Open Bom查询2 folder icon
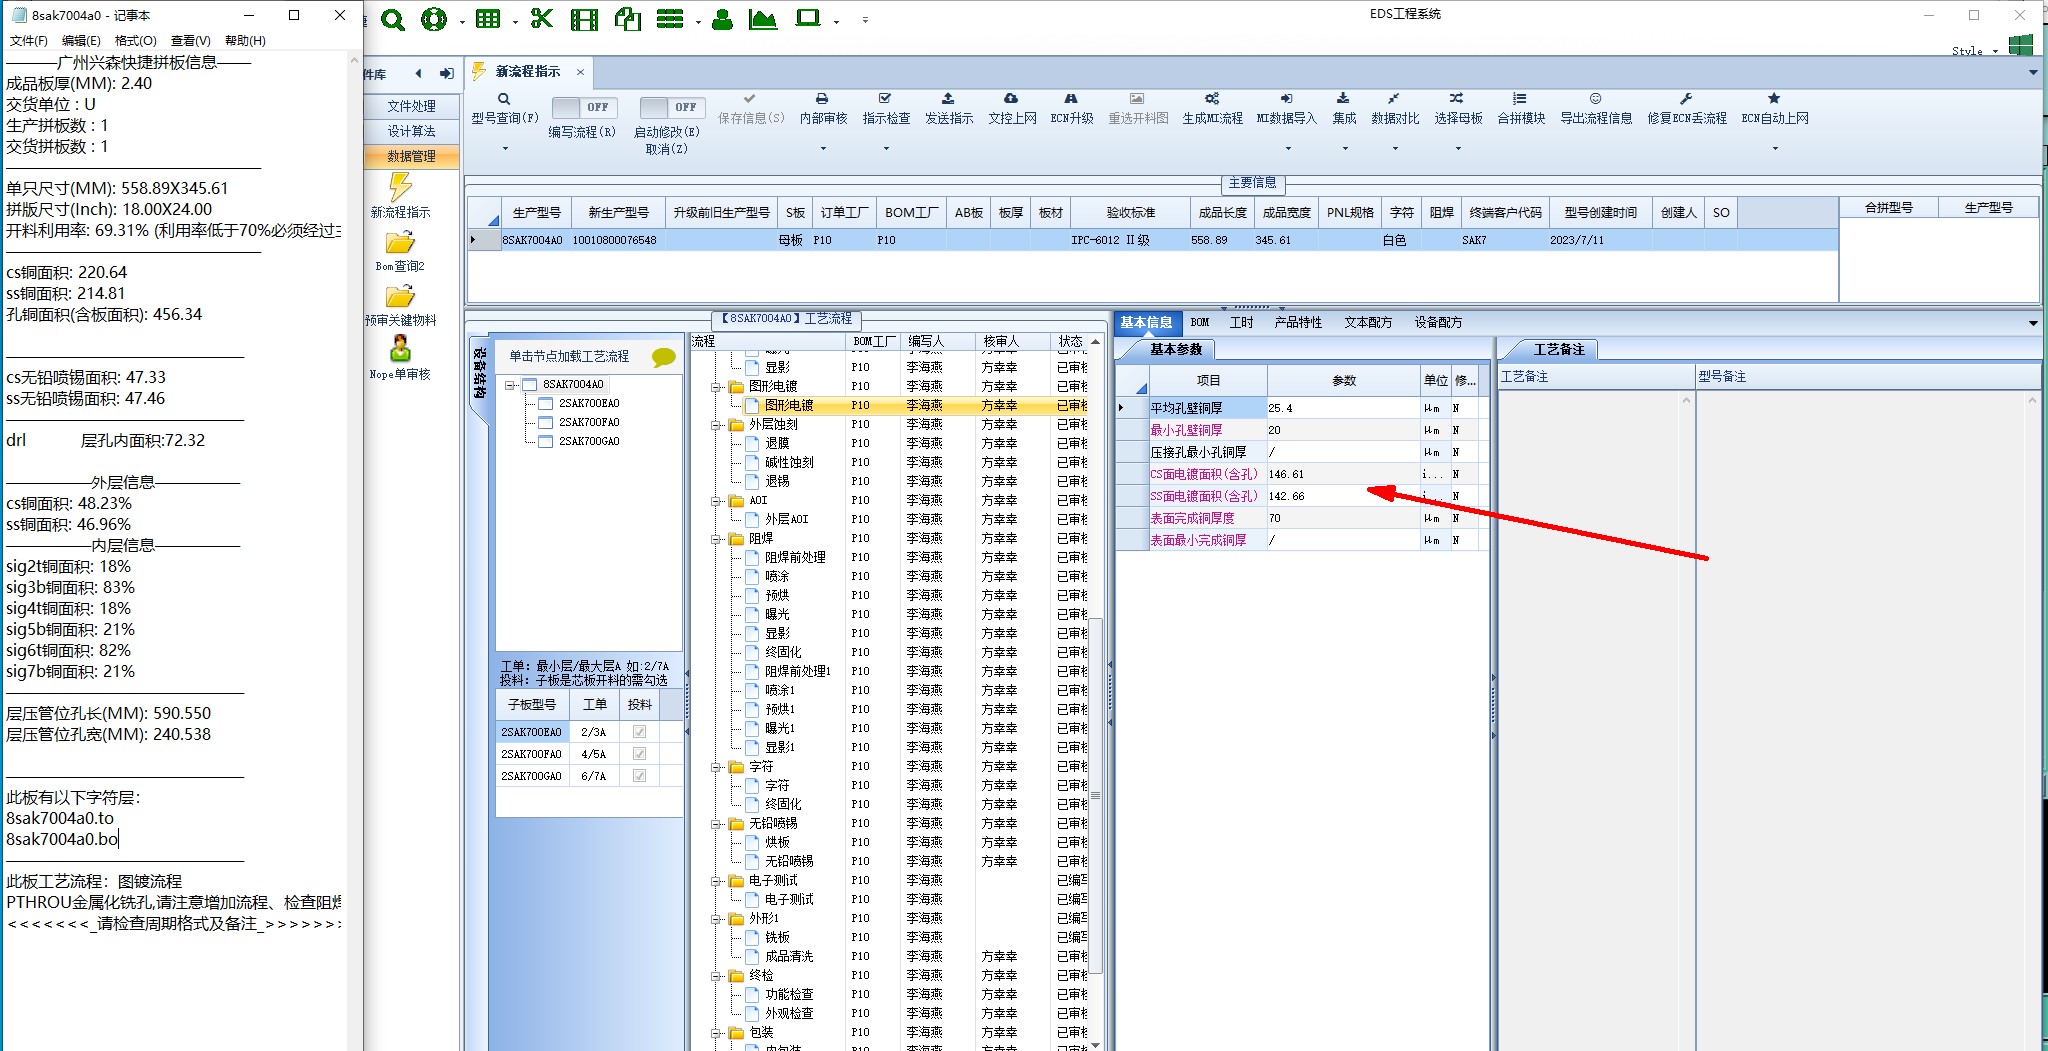This screenshot has width=2048, height=1051. (x=400, y=252)
